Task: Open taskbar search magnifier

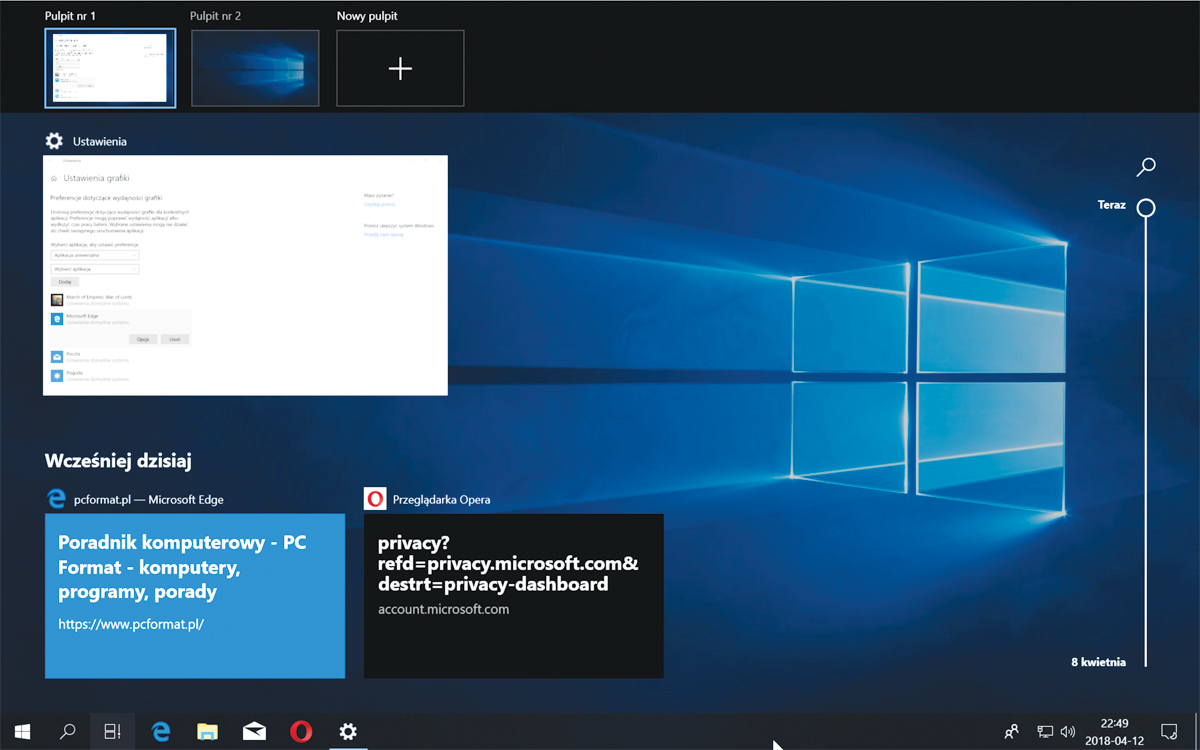Action: coord(68,732)
